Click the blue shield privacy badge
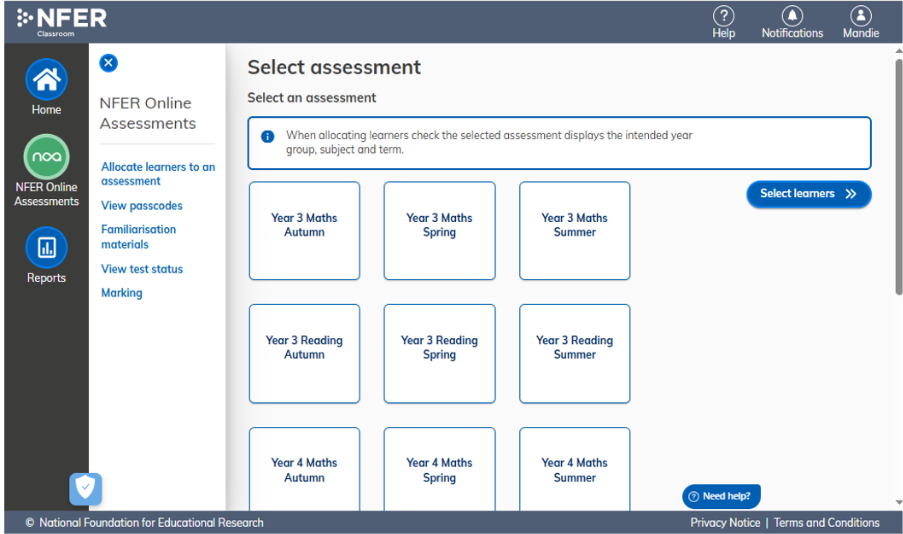Viewport: 903px width, 534px height. (x=86, y=488)
